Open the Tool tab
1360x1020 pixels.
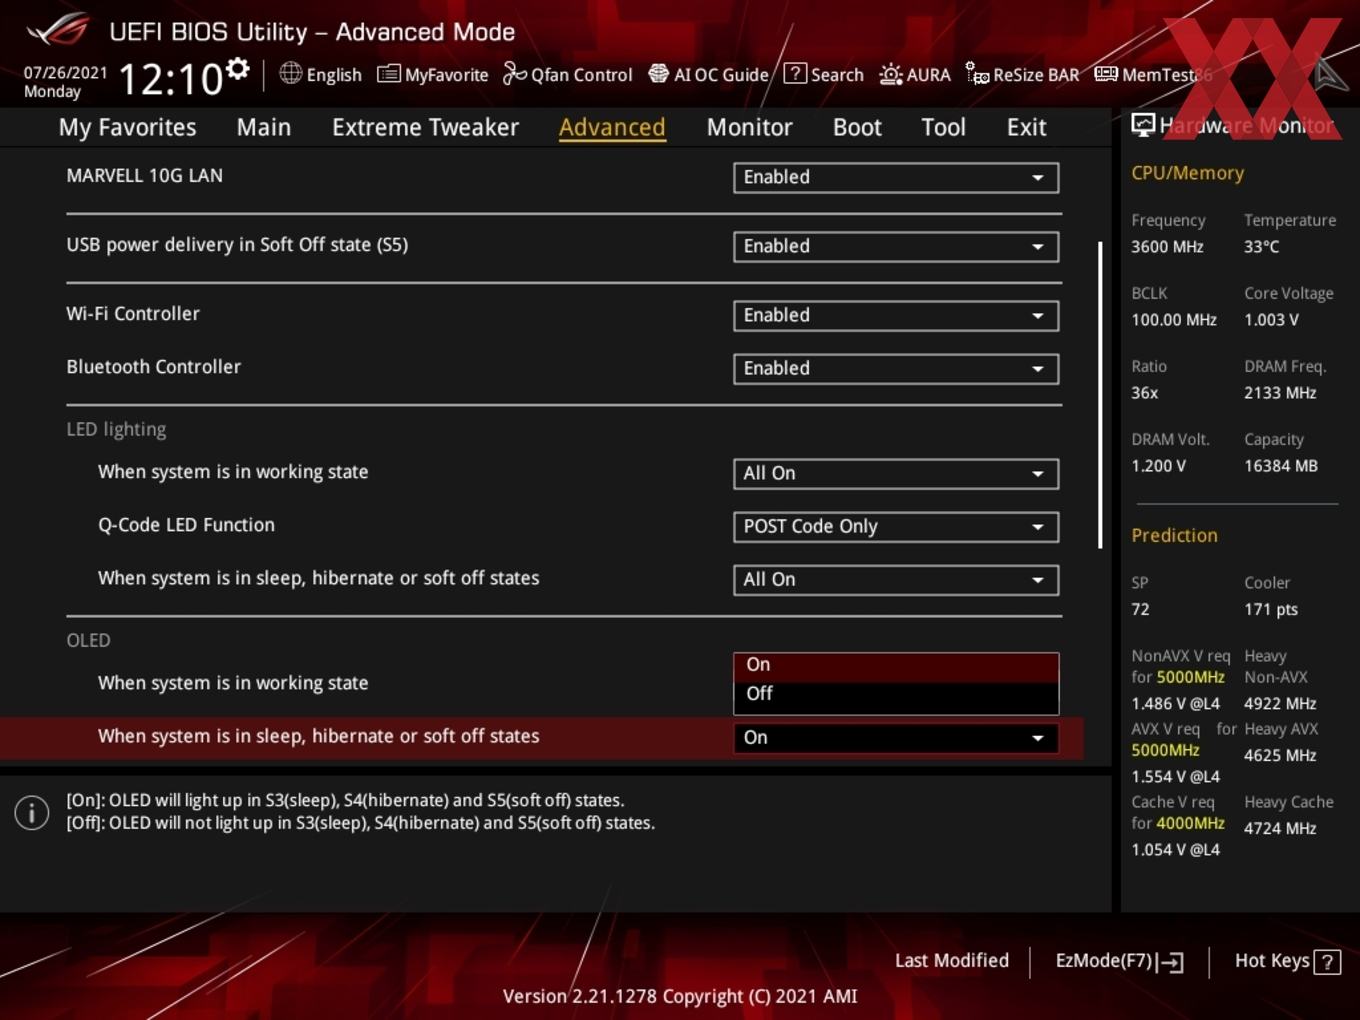[943, 128]
